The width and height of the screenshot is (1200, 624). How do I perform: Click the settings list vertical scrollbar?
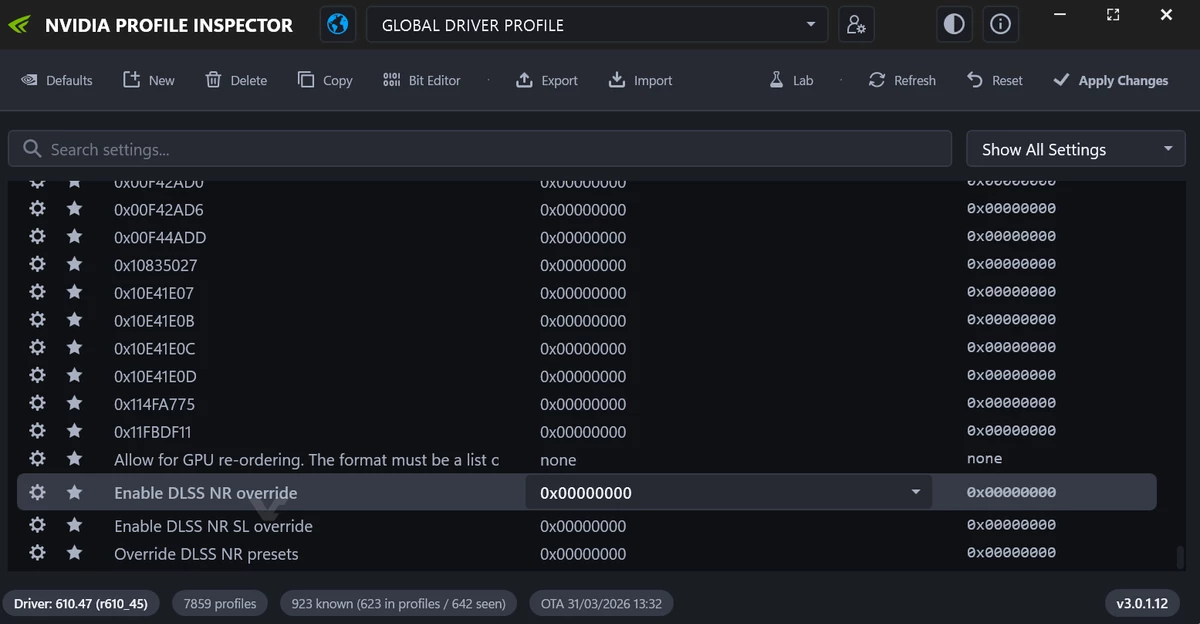1180,557
